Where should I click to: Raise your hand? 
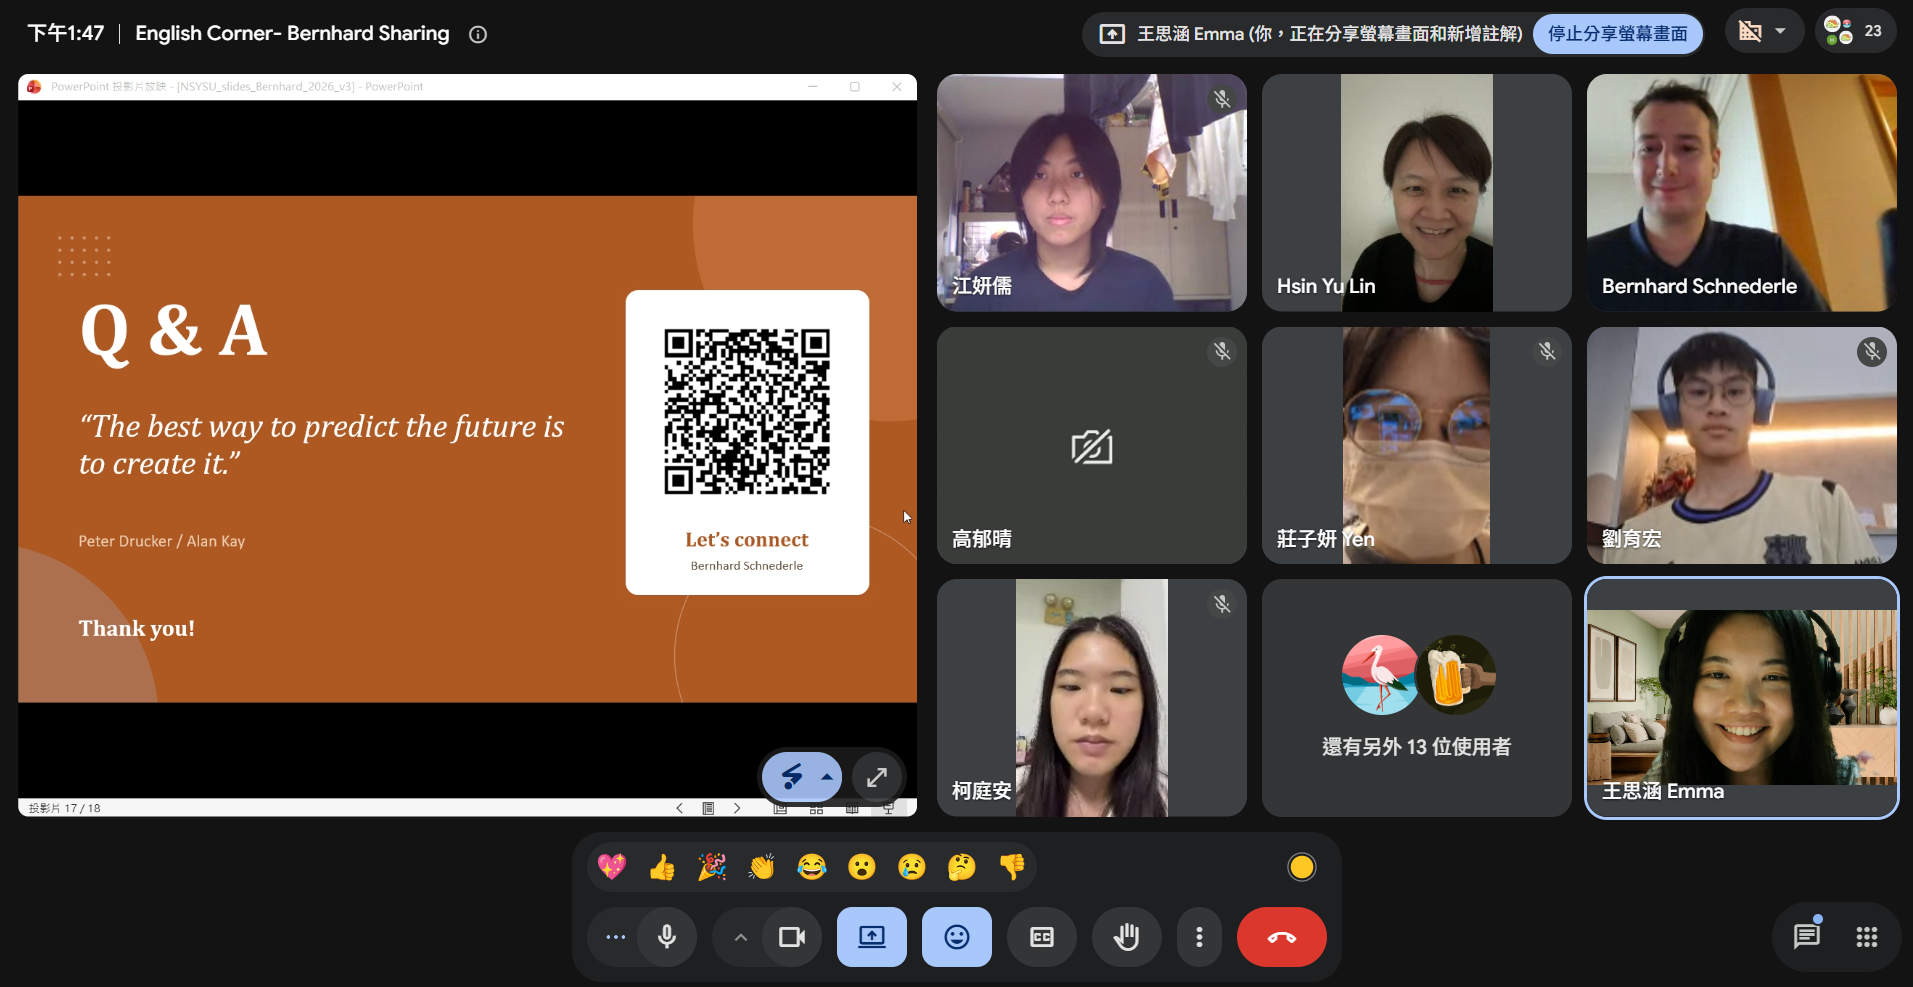point(1127,937)
